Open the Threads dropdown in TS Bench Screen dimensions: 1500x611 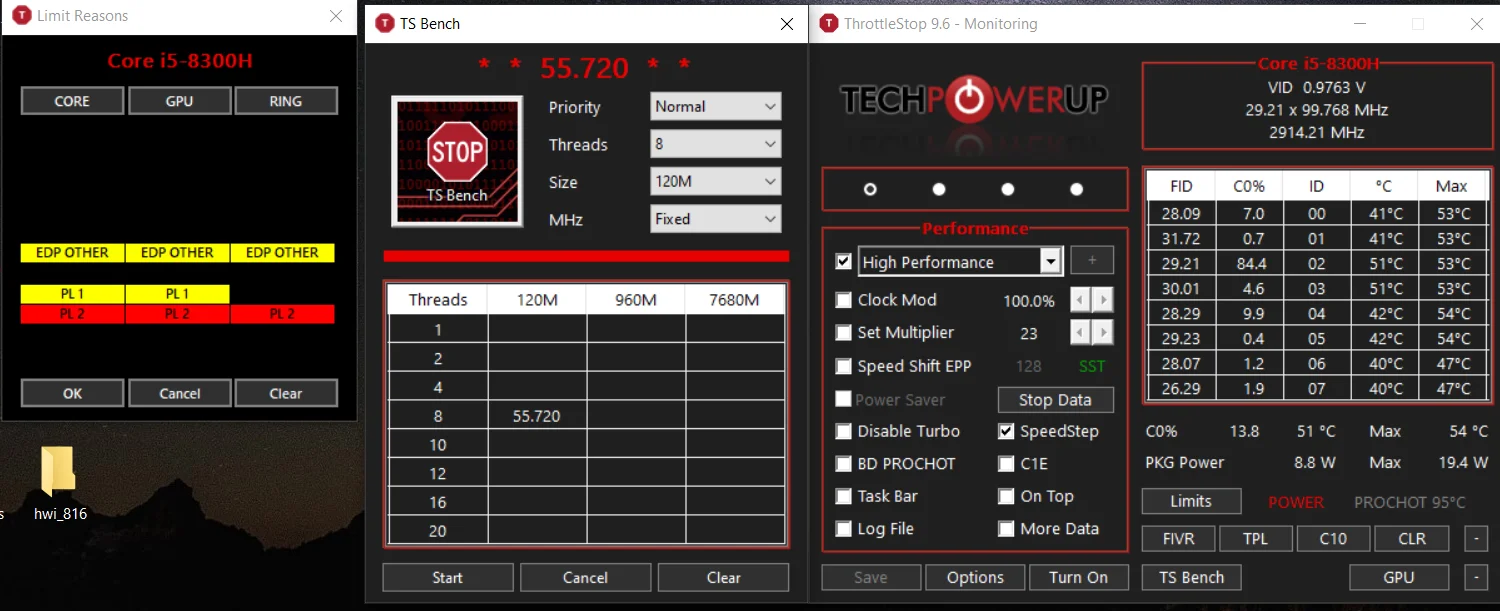click(x=715, y=144)
